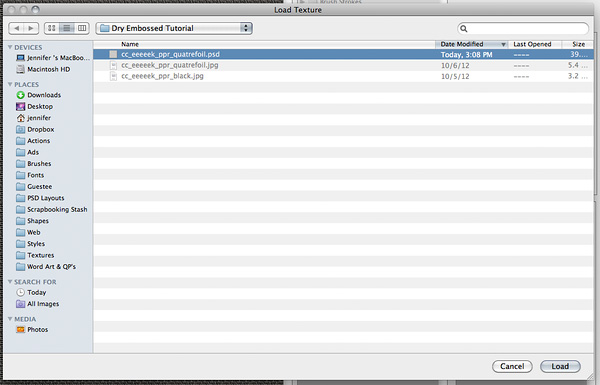The height and width of the screenshot is (385, 600).
Task: Open the Styles folder in the sidebar
Action: [31, 244]
